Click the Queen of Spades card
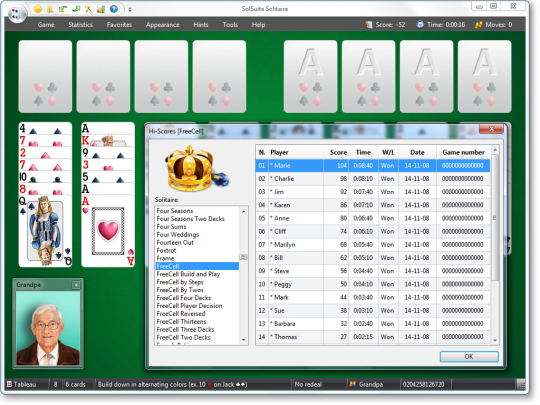 pos(45,231)
